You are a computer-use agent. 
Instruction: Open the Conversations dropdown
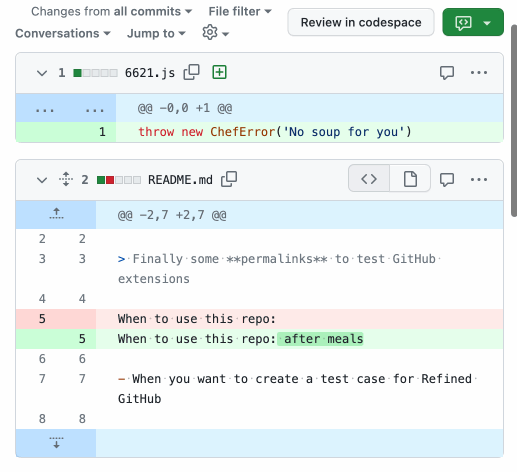[x=63, y=33]
